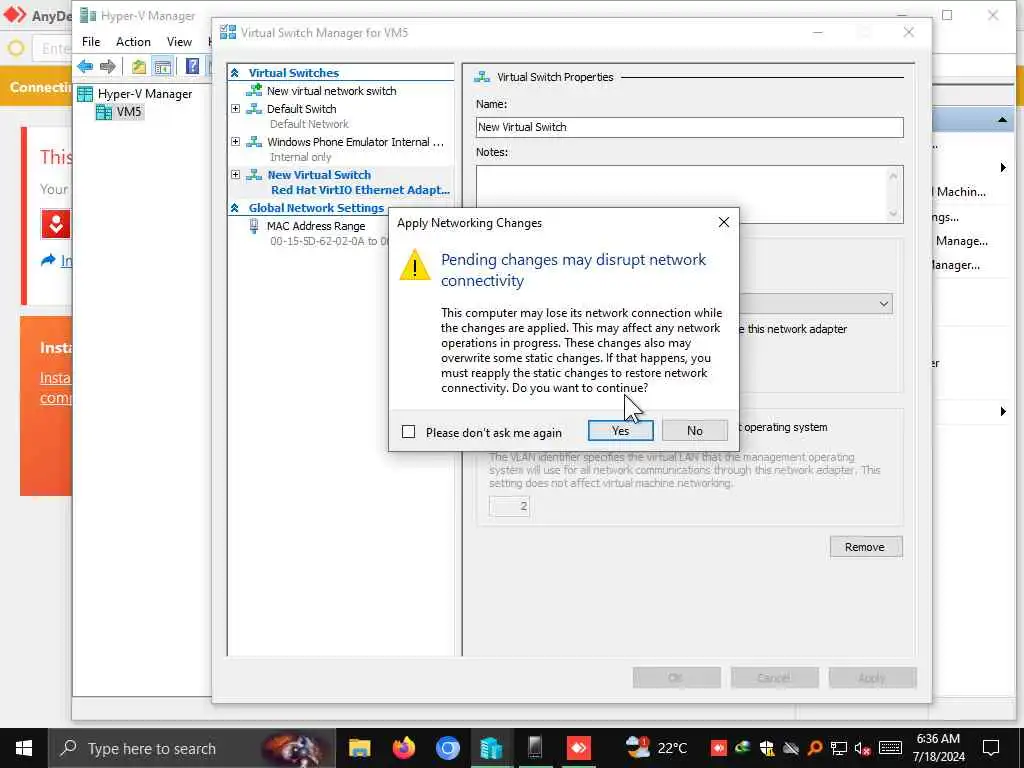Open the File menu in Hyper-V Manager

91,42
